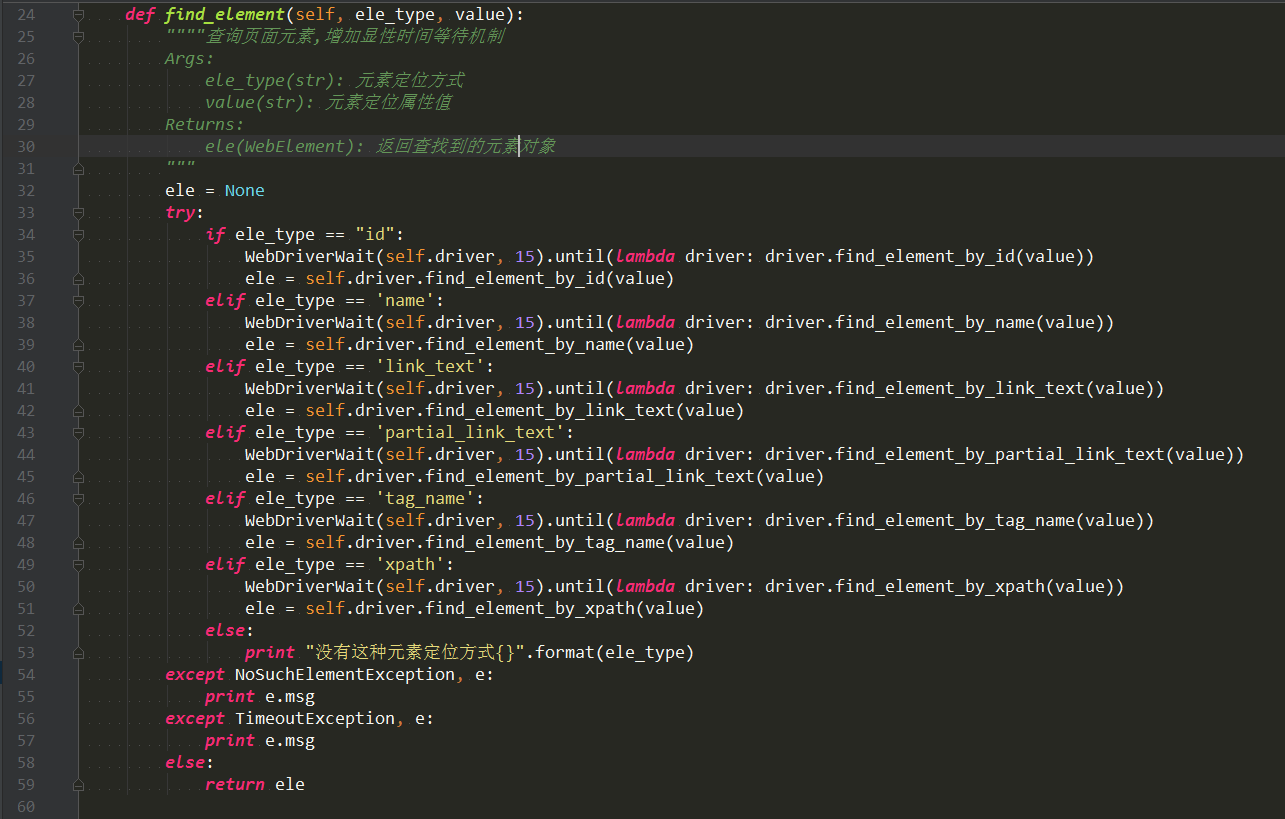
Task: Click the Chinese string 没有这种元素定位方式{}
Action: pos(415,653)
